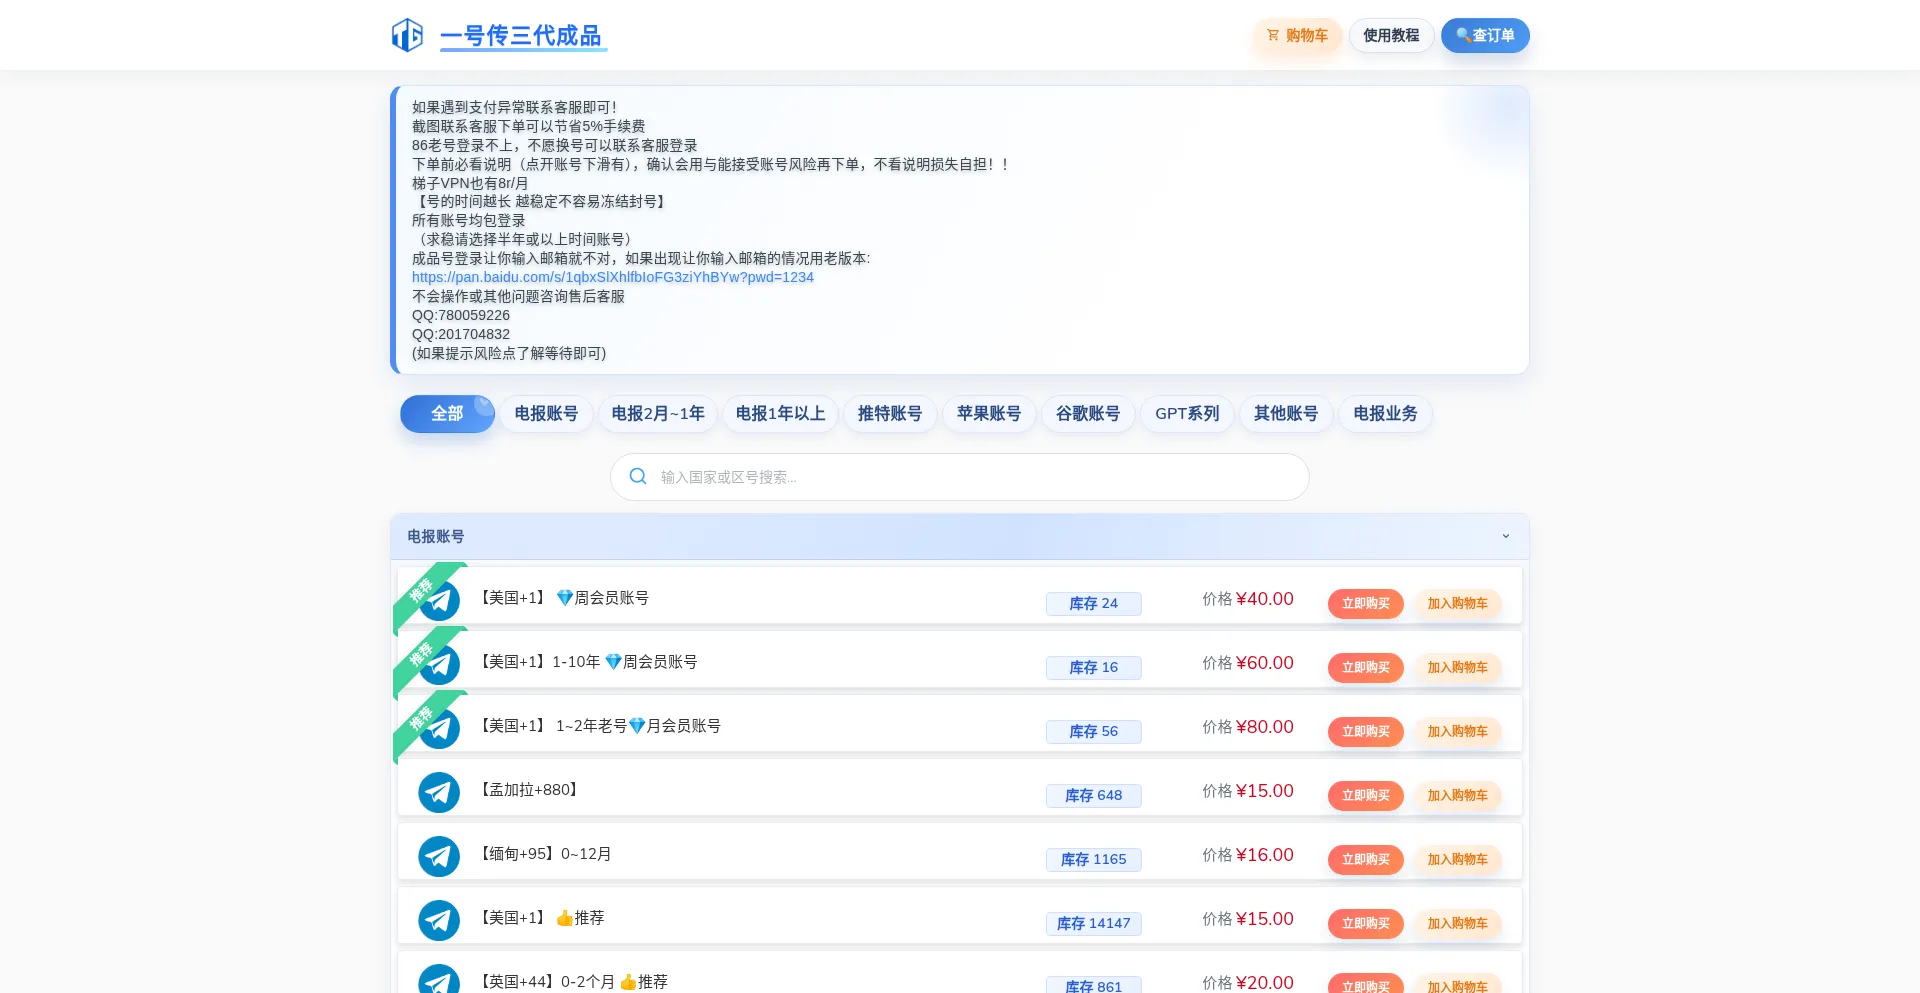
Task: Add the 孟加拉+880 account to cart
Action: point(1457,795)
